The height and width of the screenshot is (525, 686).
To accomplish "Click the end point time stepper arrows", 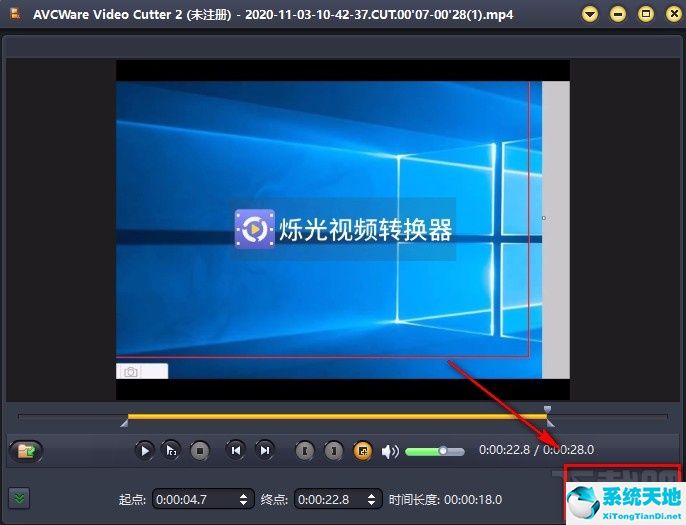I will pos(371,499).
